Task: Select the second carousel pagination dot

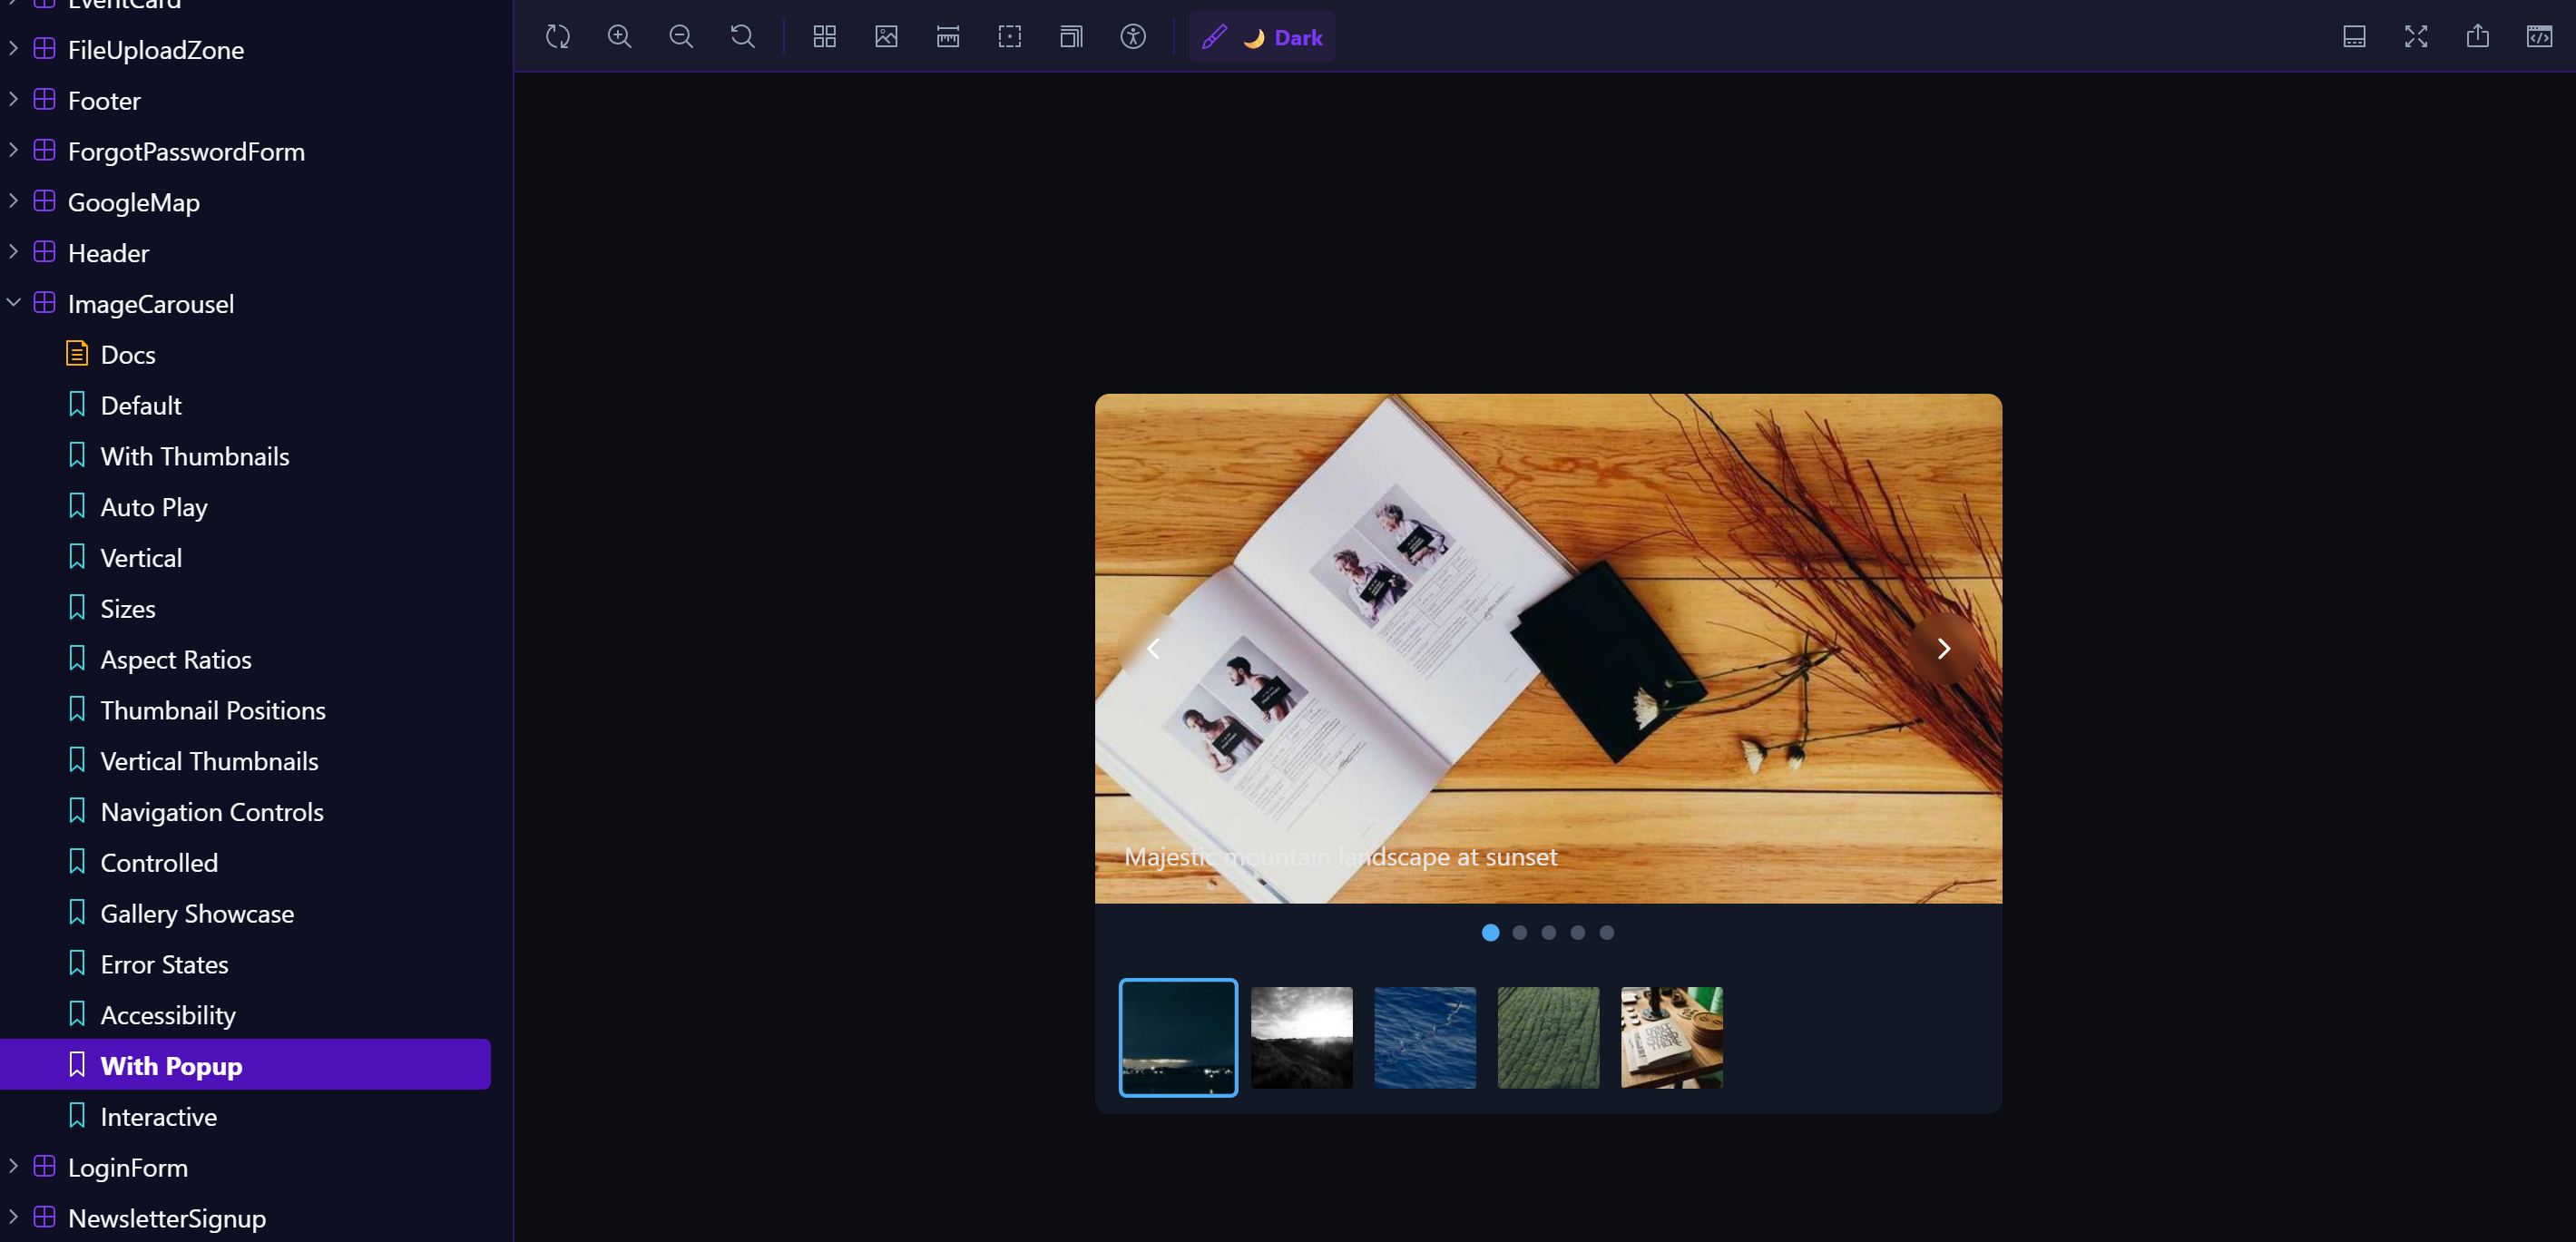Action: tap(1519, 932)
